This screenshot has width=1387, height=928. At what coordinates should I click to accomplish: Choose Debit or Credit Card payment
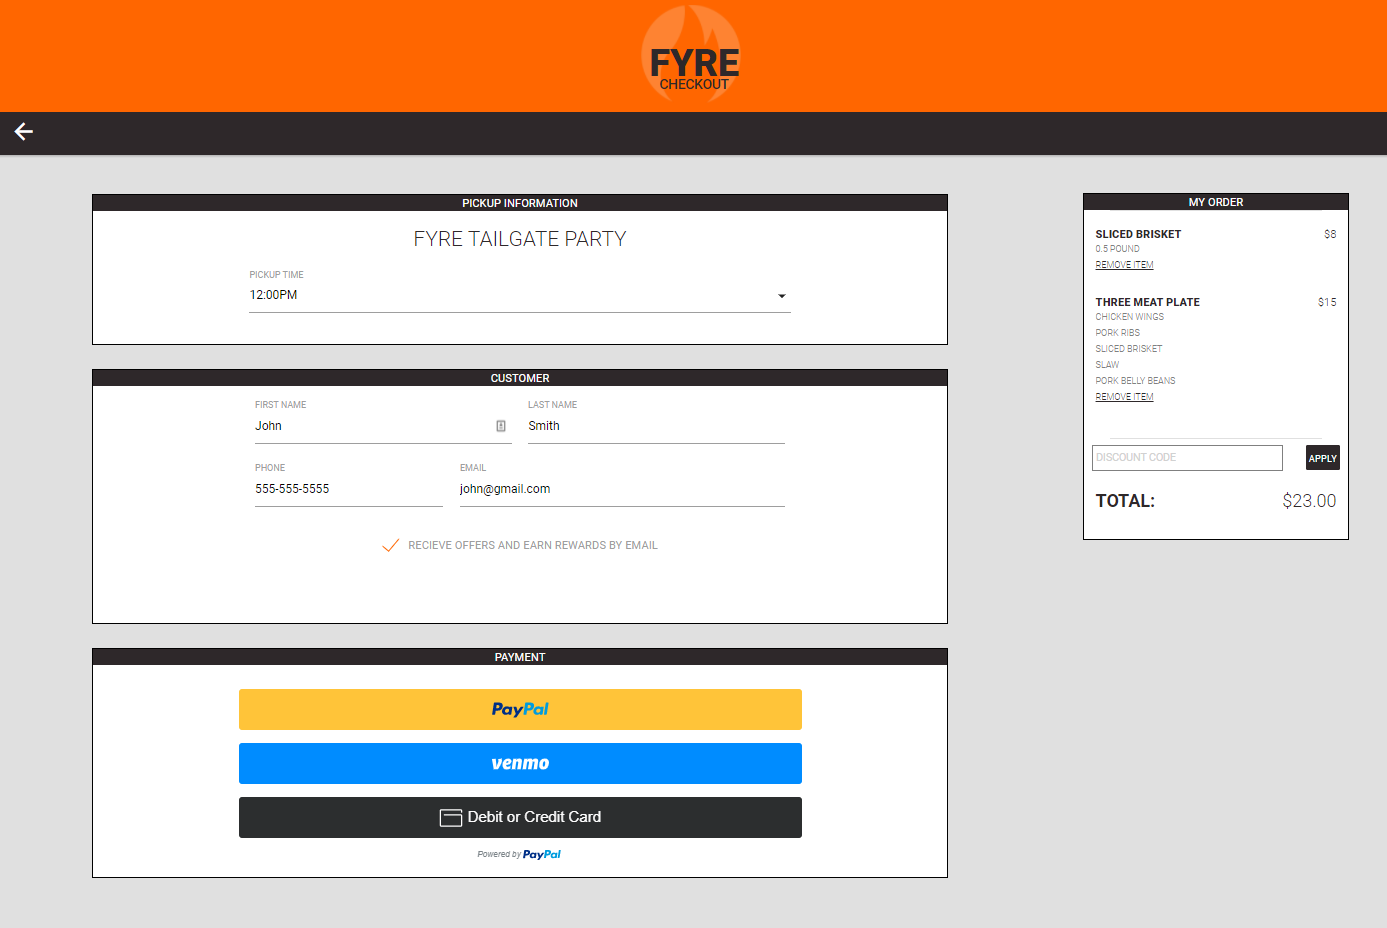(520, 817)
